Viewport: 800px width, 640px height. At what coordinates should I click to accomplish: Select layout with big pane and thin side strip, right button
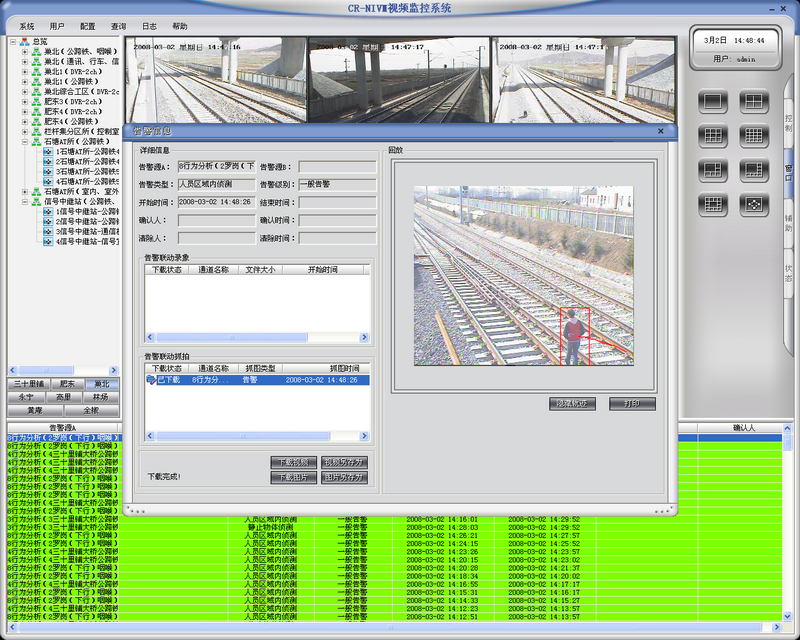[x=754, y=170]
